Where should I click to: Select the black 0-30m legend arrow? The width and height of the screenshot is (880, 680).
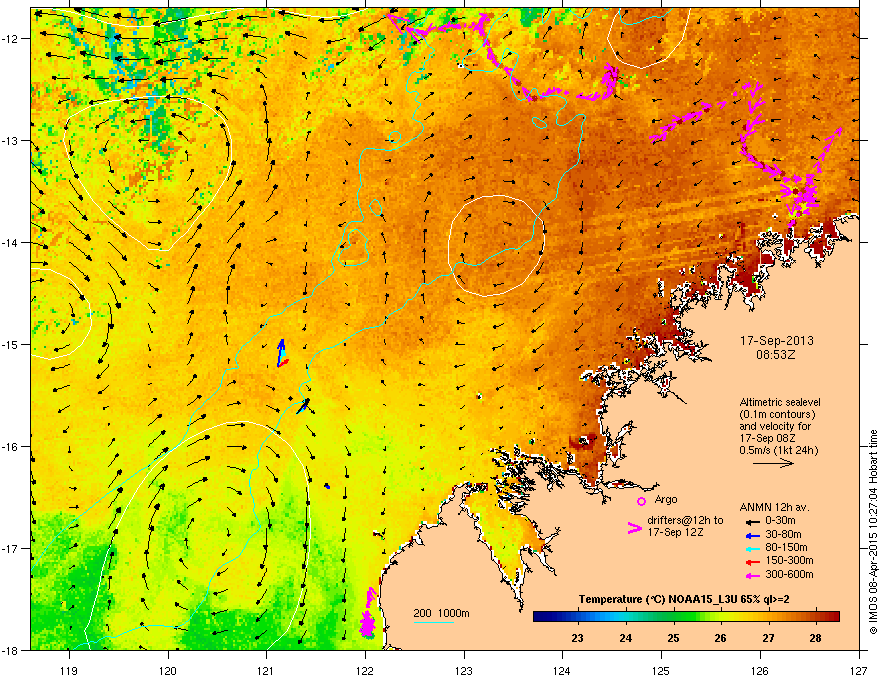point(753,522)
